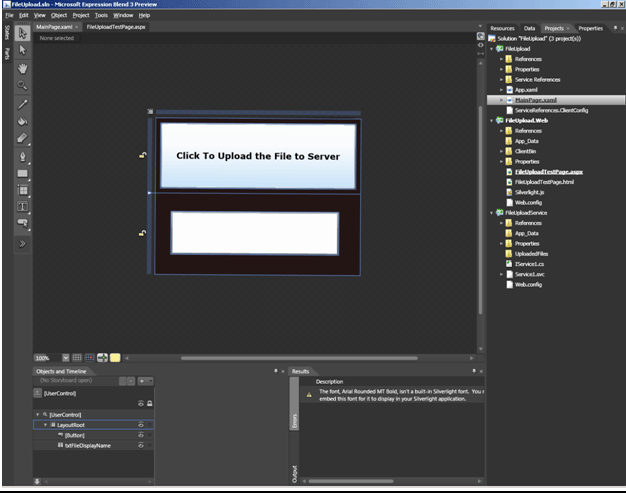Collapse the [UserControl] tree node
The width and height of the screenshot is (626, 493).
pyautogui.click(x=38, y=415)
